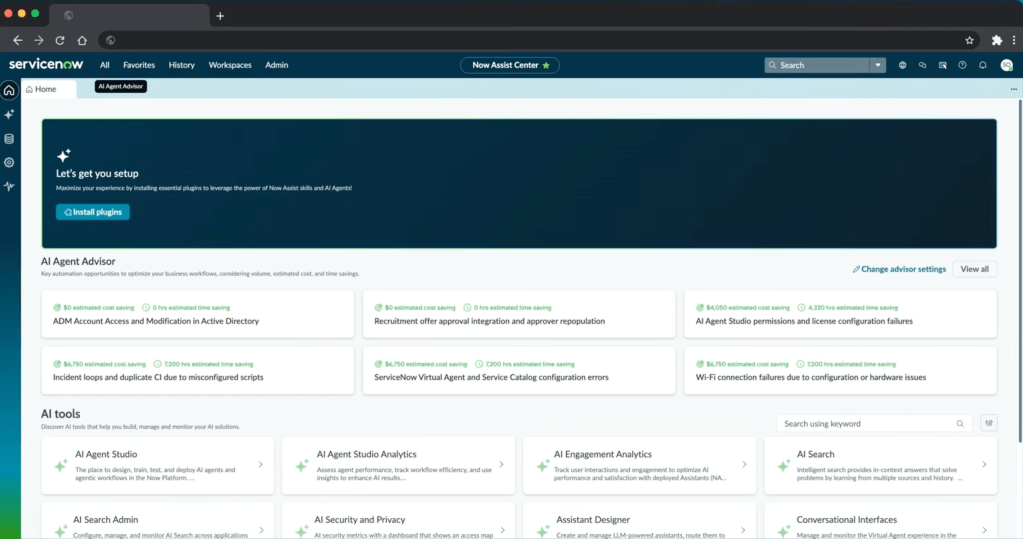Screen dimensions: 1023x539
Task: Open Recruitment offer approval integration card
Action: [519, 315]
